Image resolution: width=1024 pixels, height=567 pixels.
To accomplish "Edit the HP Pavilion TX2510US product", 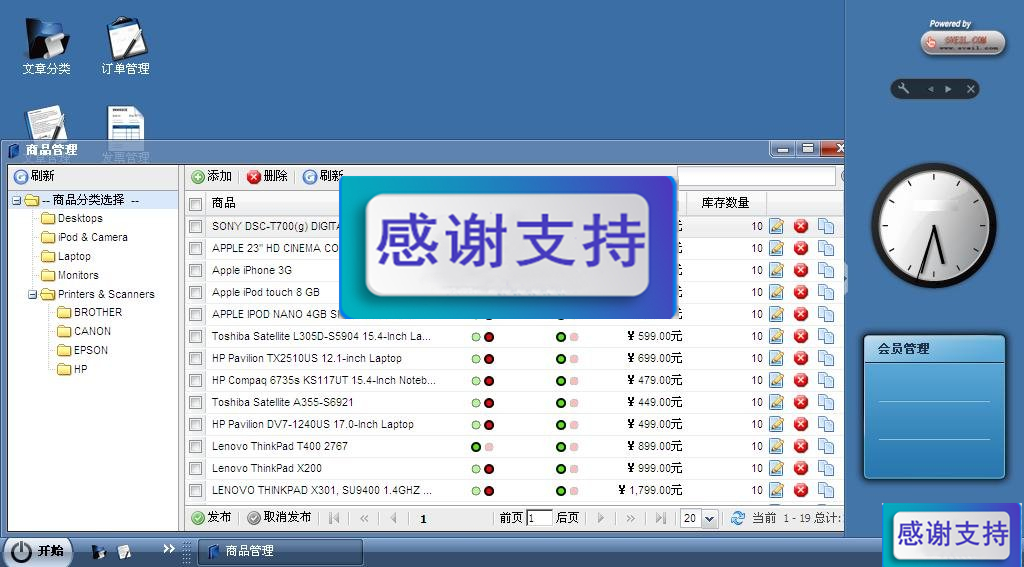I will point(776,358).
